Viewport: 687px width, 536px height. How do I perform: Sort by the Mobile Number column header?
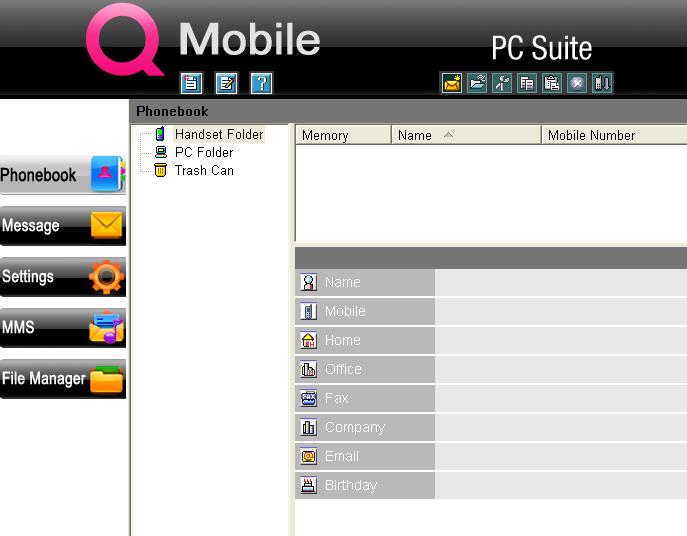[x=614, y=135]
